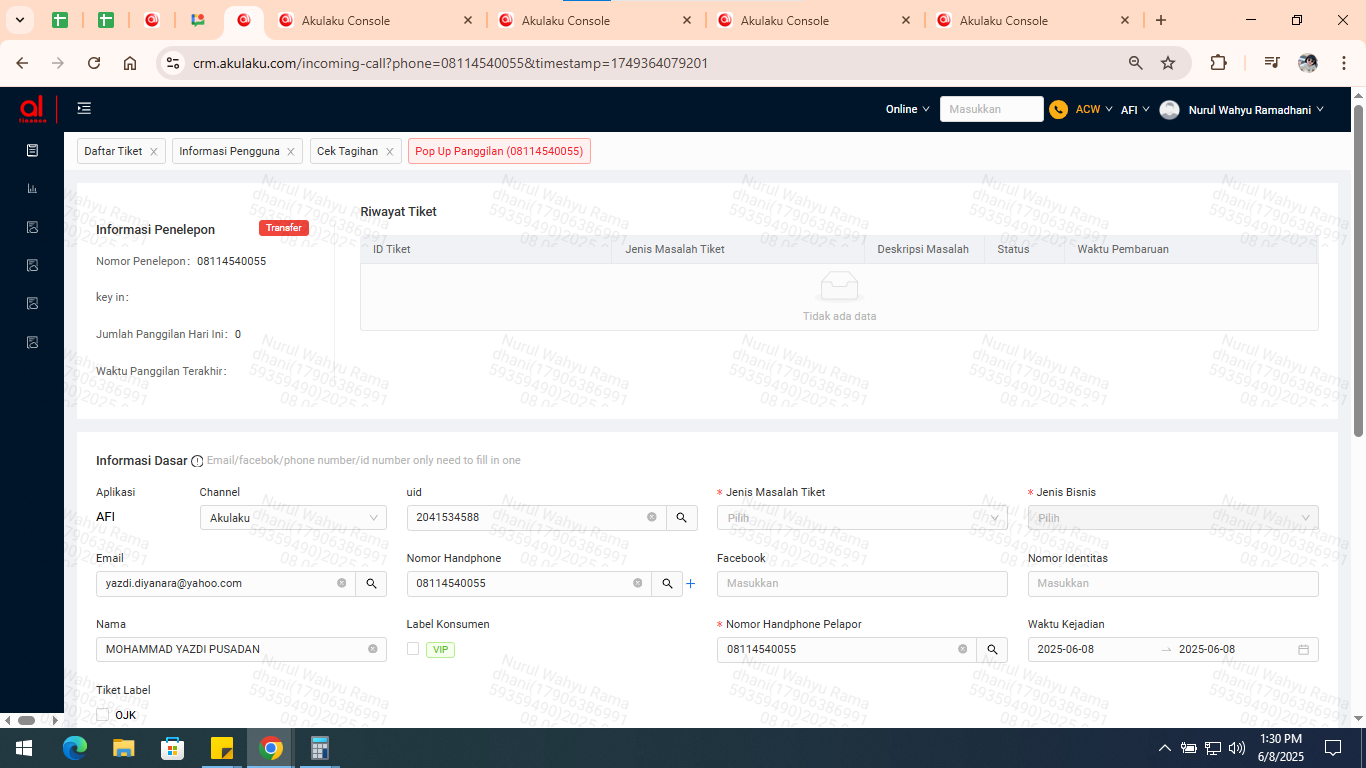Click the Nomor Identitas input field
The image size is (1366, 768).
(1173, 583)
